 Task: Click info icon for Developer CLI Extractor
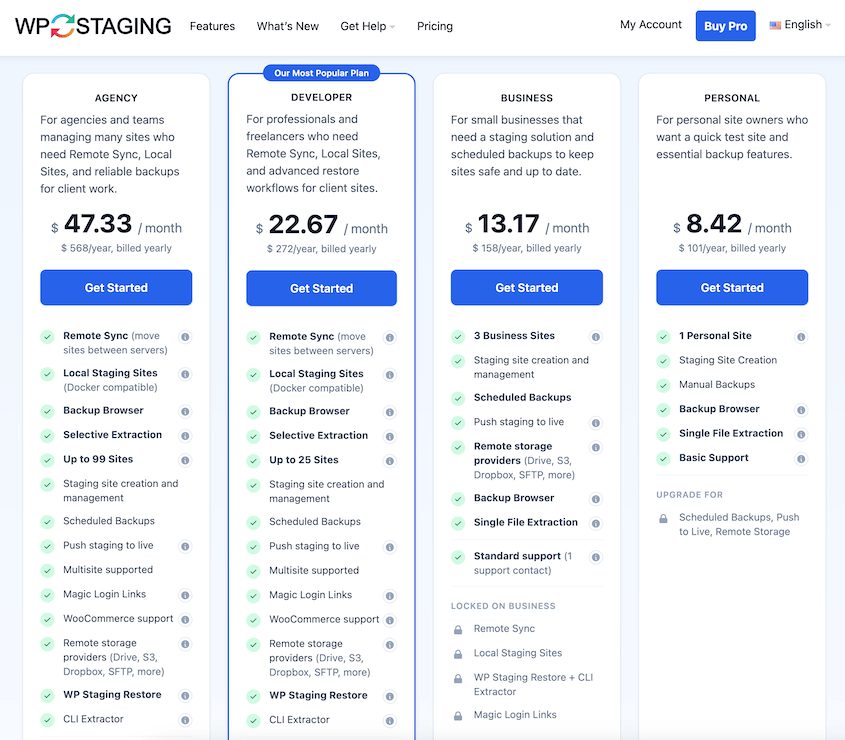[390, 721]
